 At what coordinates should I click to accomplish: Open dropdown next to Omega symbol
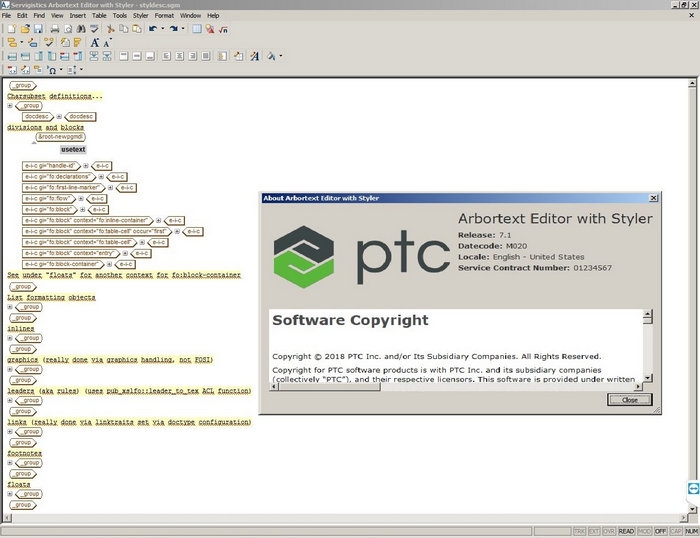pyautogui.click(x=61, y=70)
